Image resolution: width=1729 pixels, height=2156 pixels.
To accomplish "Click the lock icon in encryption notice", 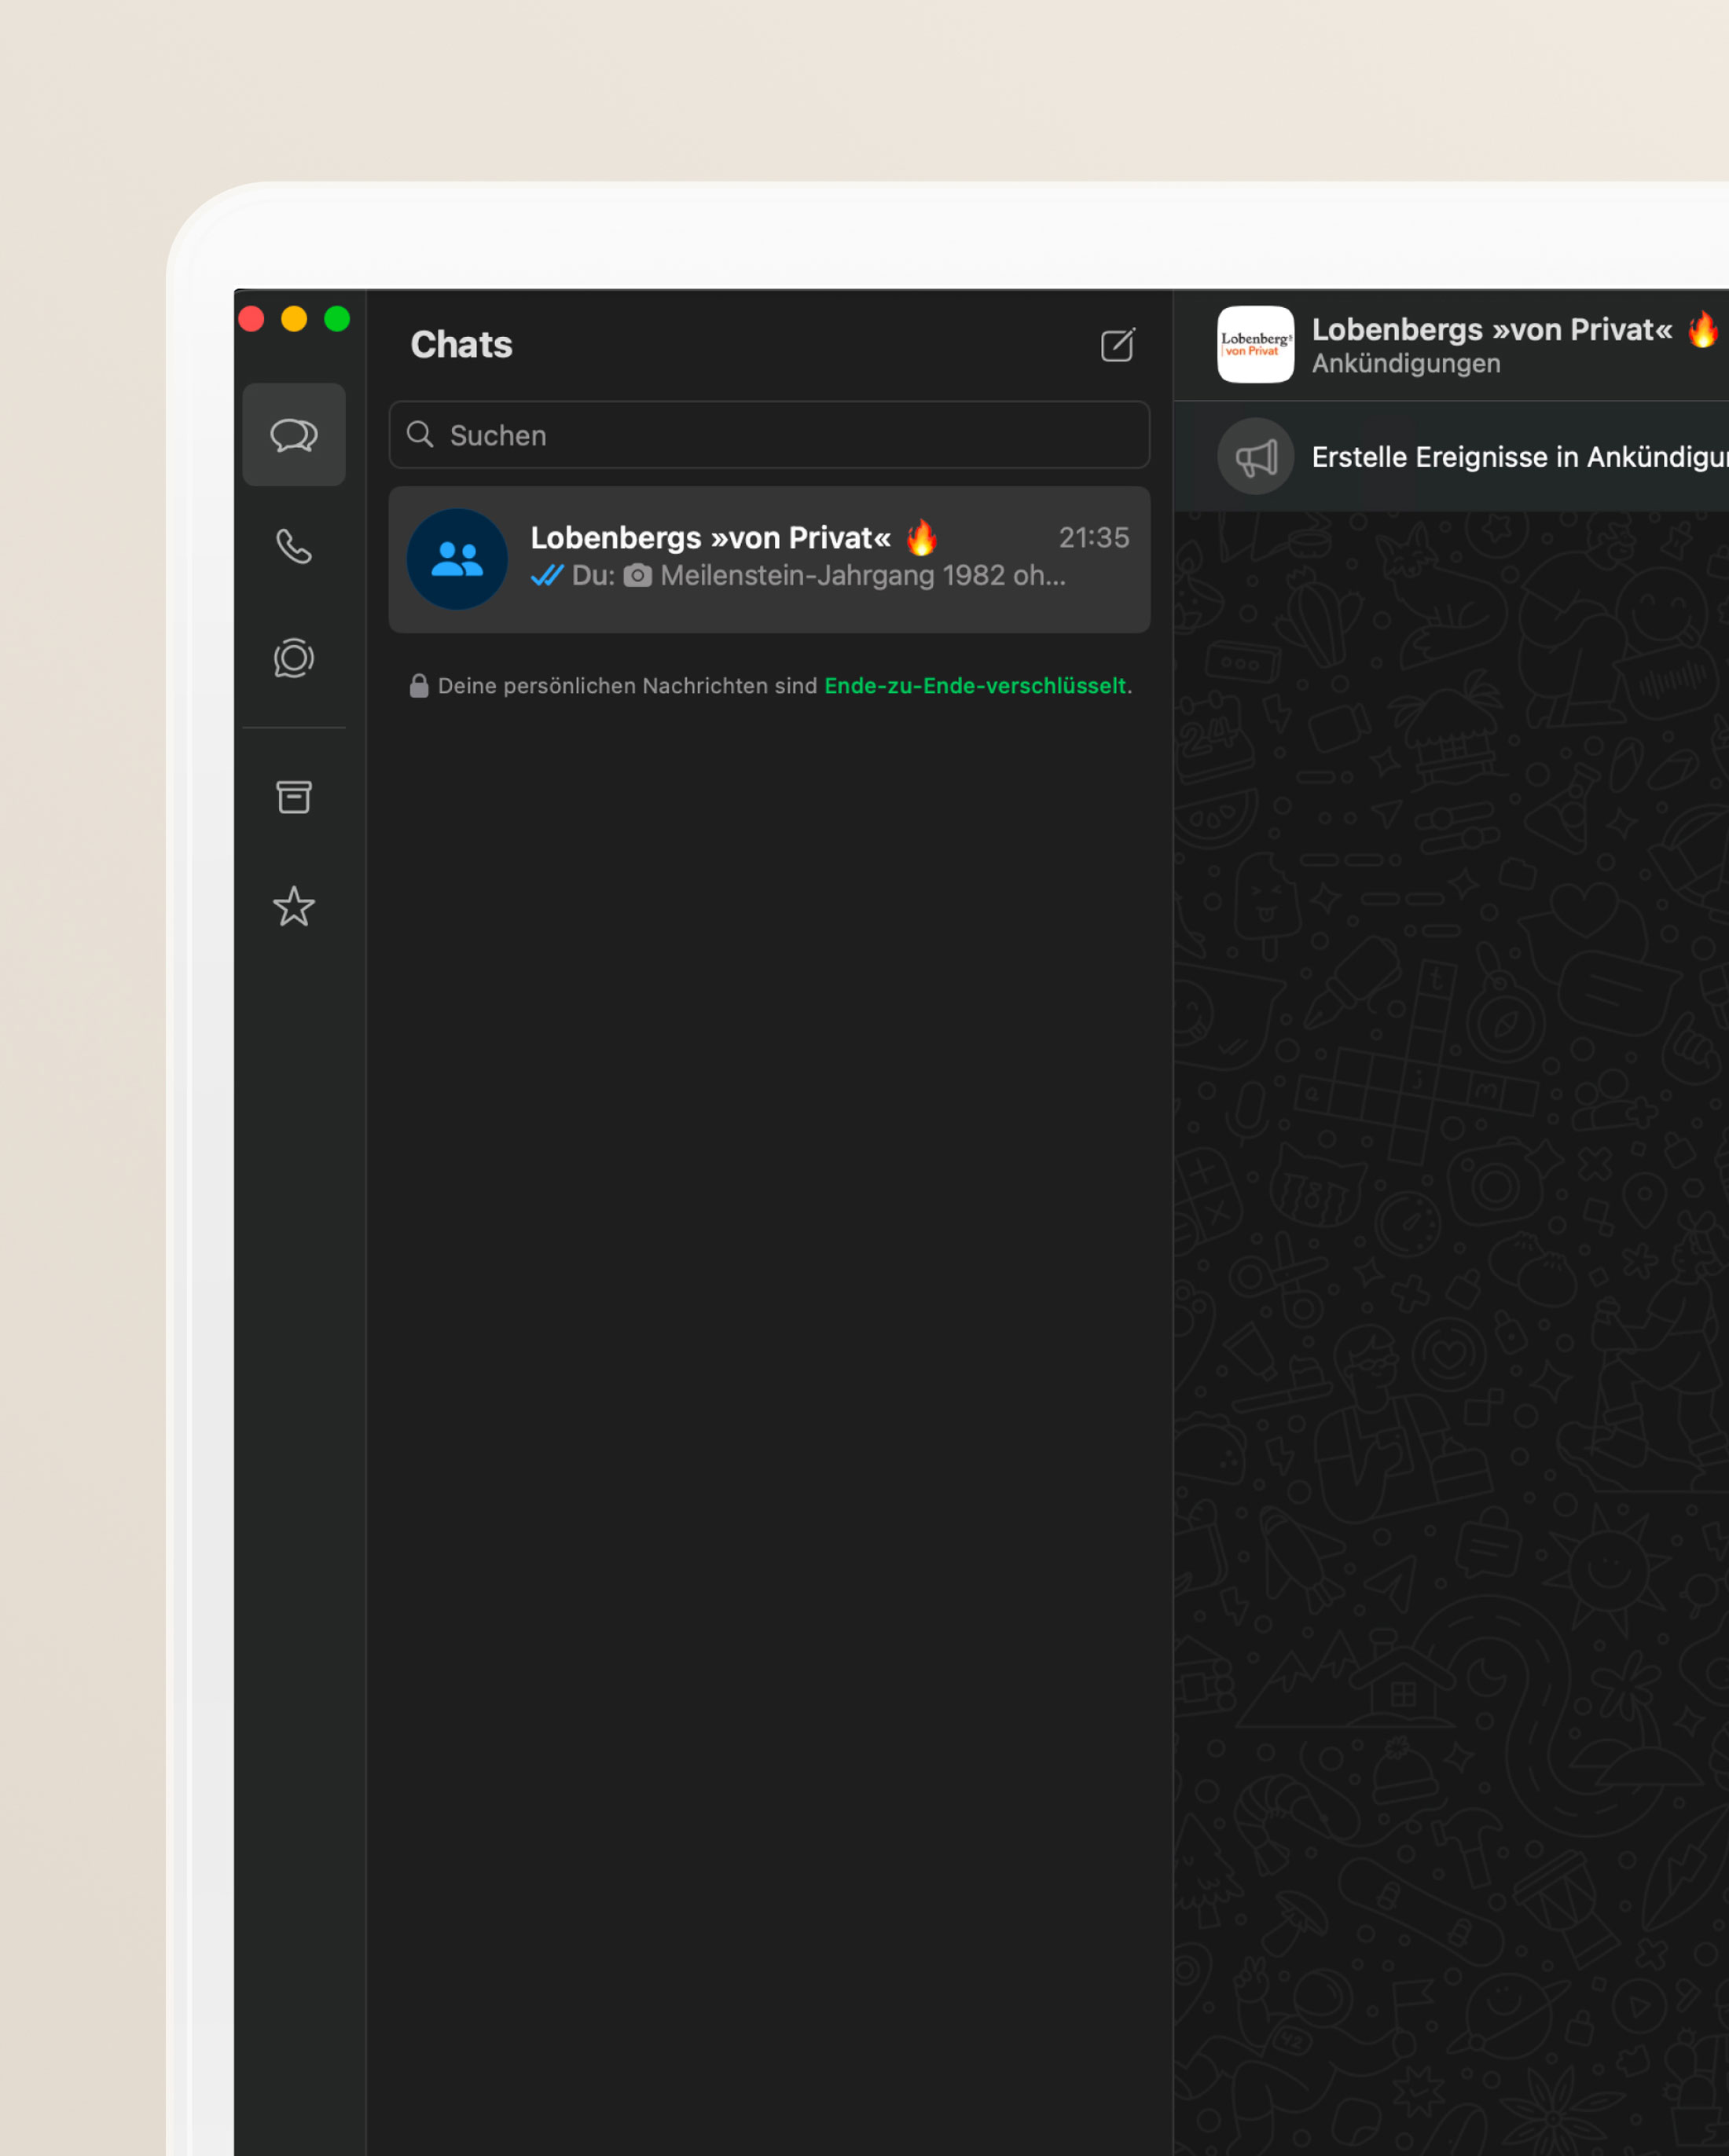I will pos(419,685).
